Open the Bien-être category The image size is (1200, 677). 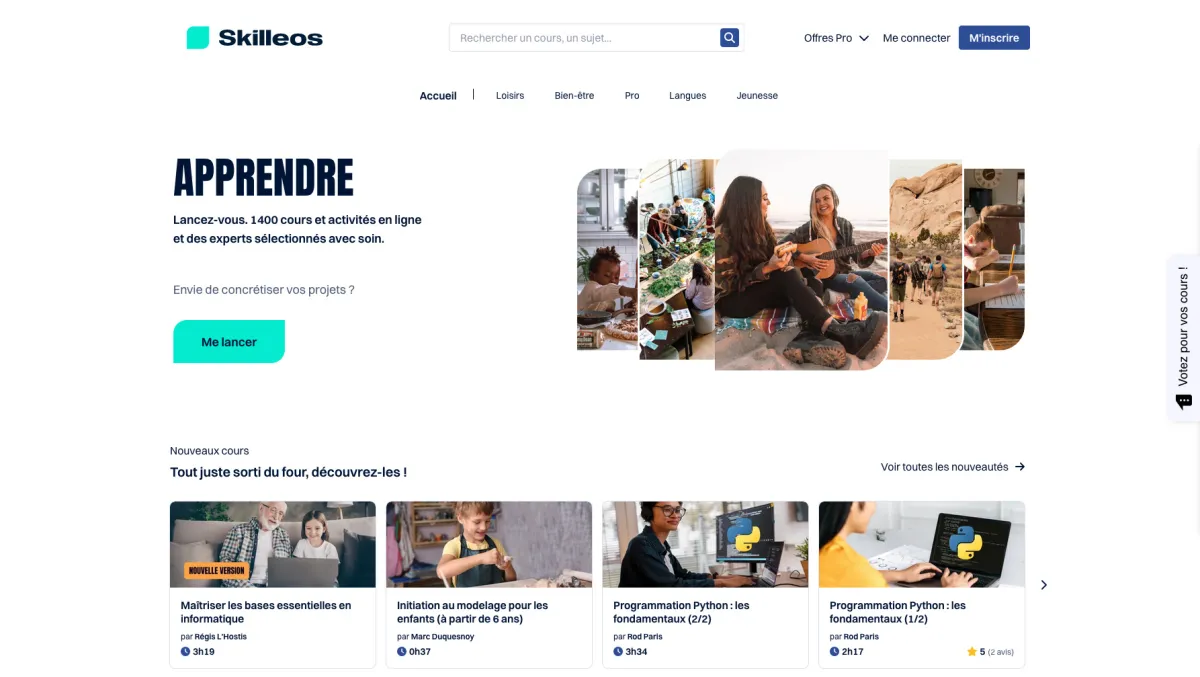click(x=574, y=96)
